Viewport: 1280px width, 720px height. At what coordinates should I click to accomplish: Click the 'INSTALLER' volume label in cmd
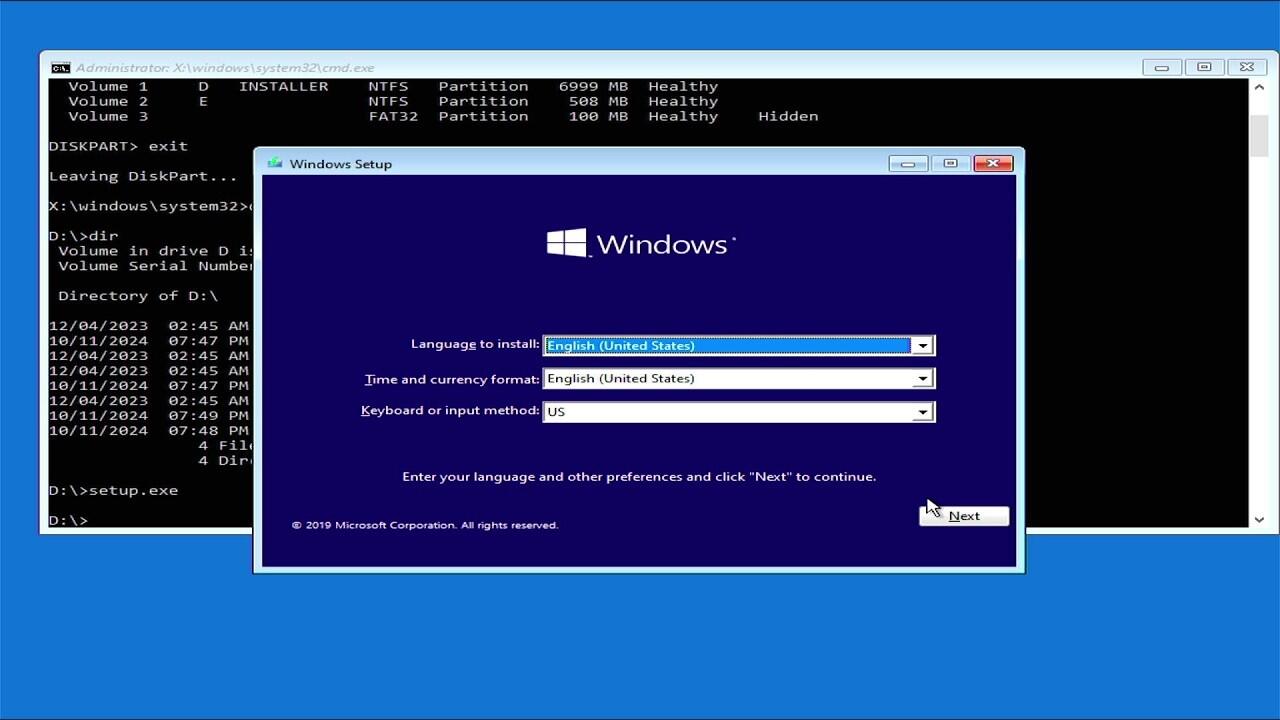tap(283, 86)
